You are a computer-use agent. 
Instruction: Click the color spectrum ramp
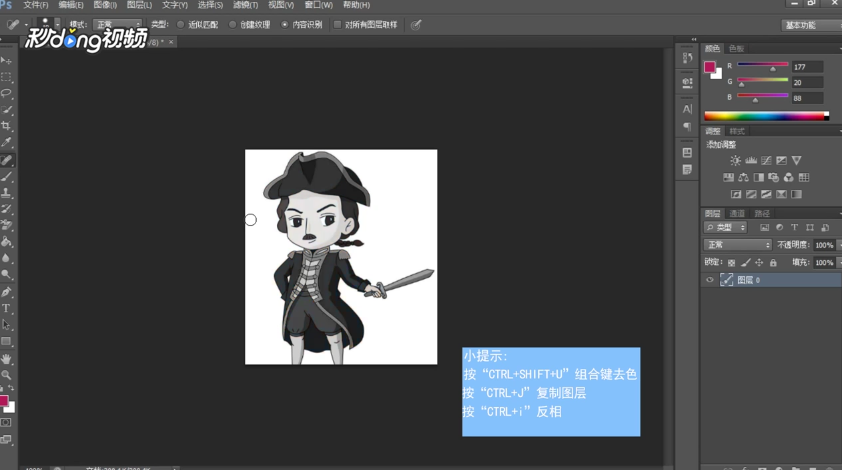[766, 116]
